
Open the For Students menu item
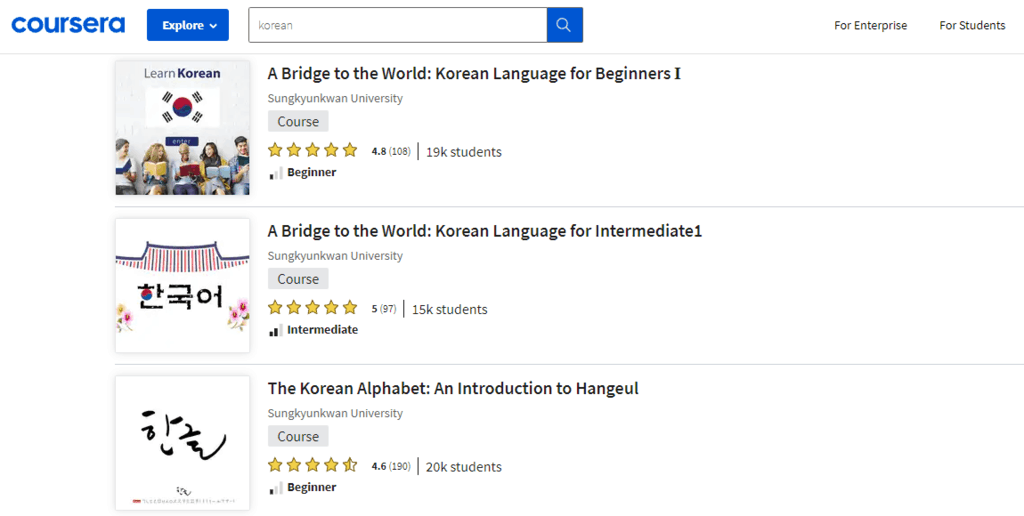(x=972, y=25)
